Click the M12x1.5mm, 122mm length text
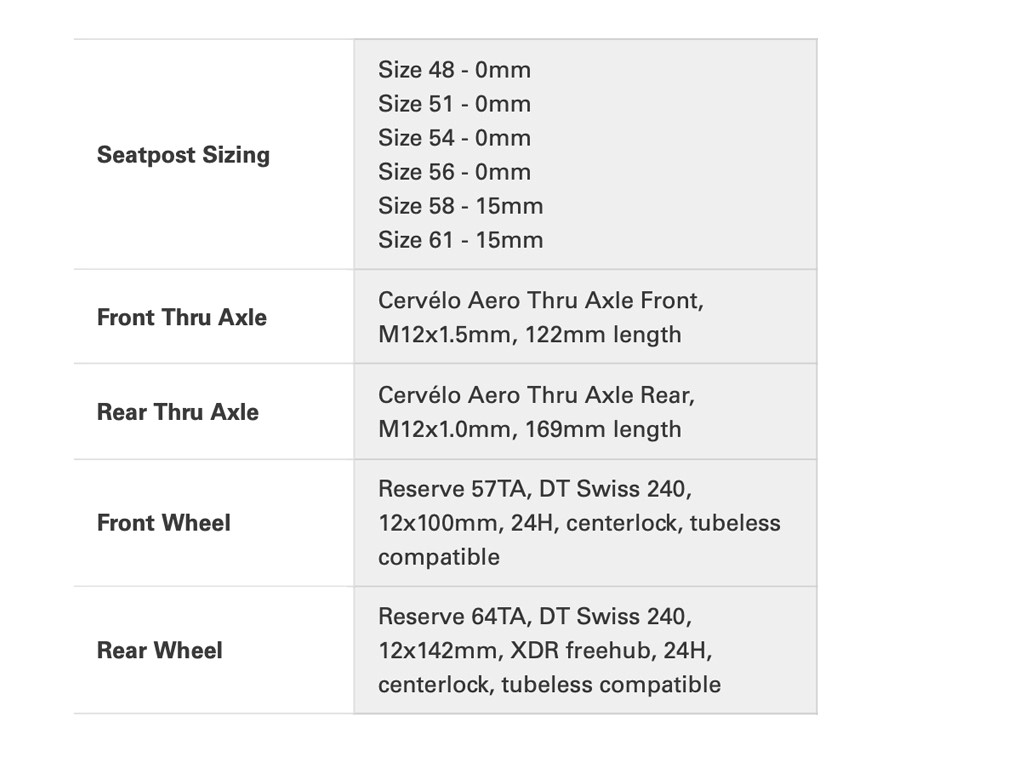 coord(529,335)
